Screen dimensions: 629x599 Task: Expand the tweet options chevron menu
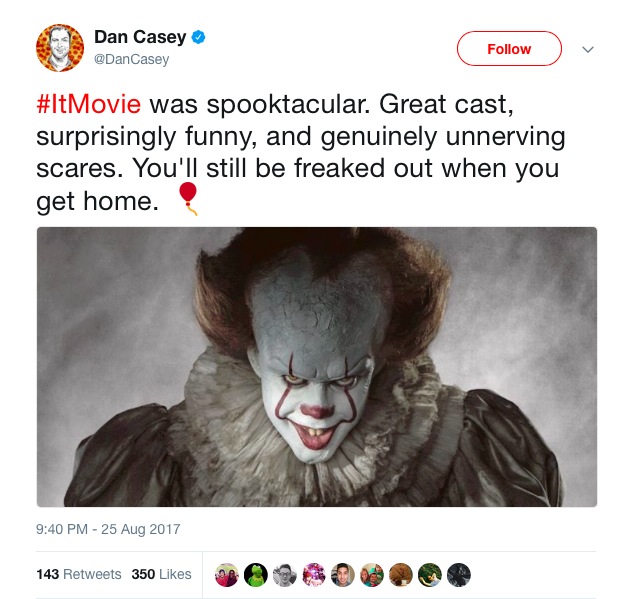coord(588,49)
